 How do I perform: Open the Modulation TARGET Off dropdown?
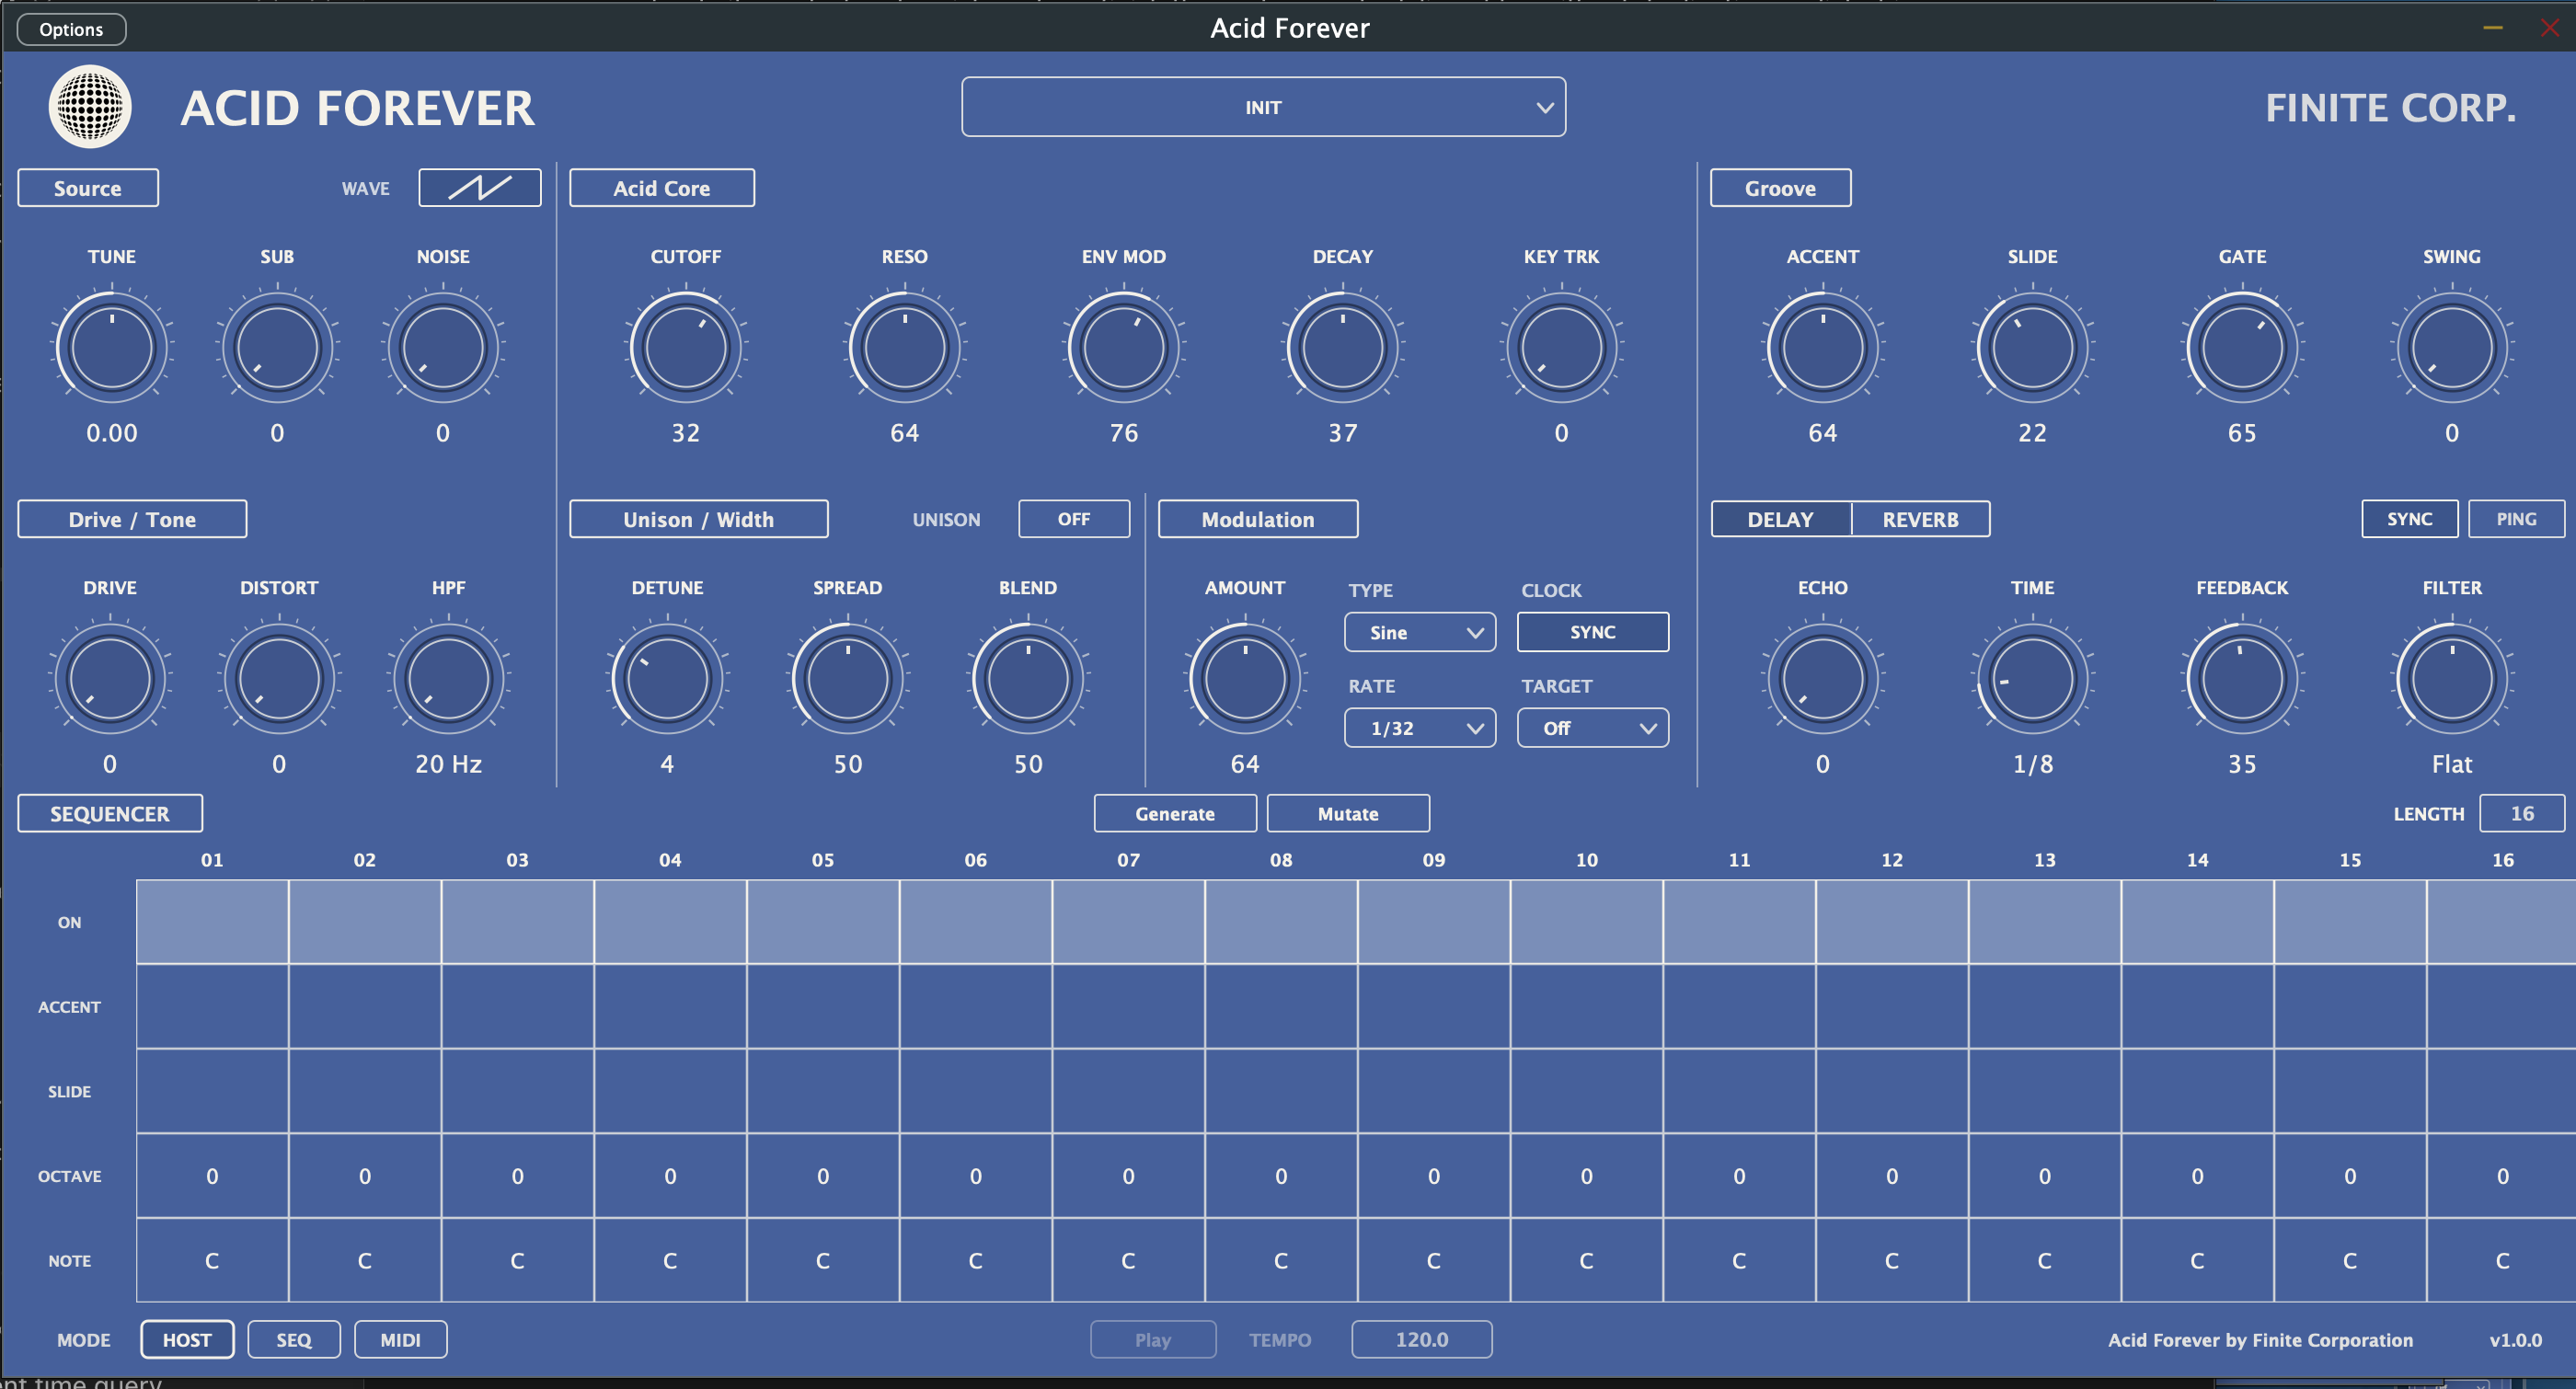click(1593, 728)
